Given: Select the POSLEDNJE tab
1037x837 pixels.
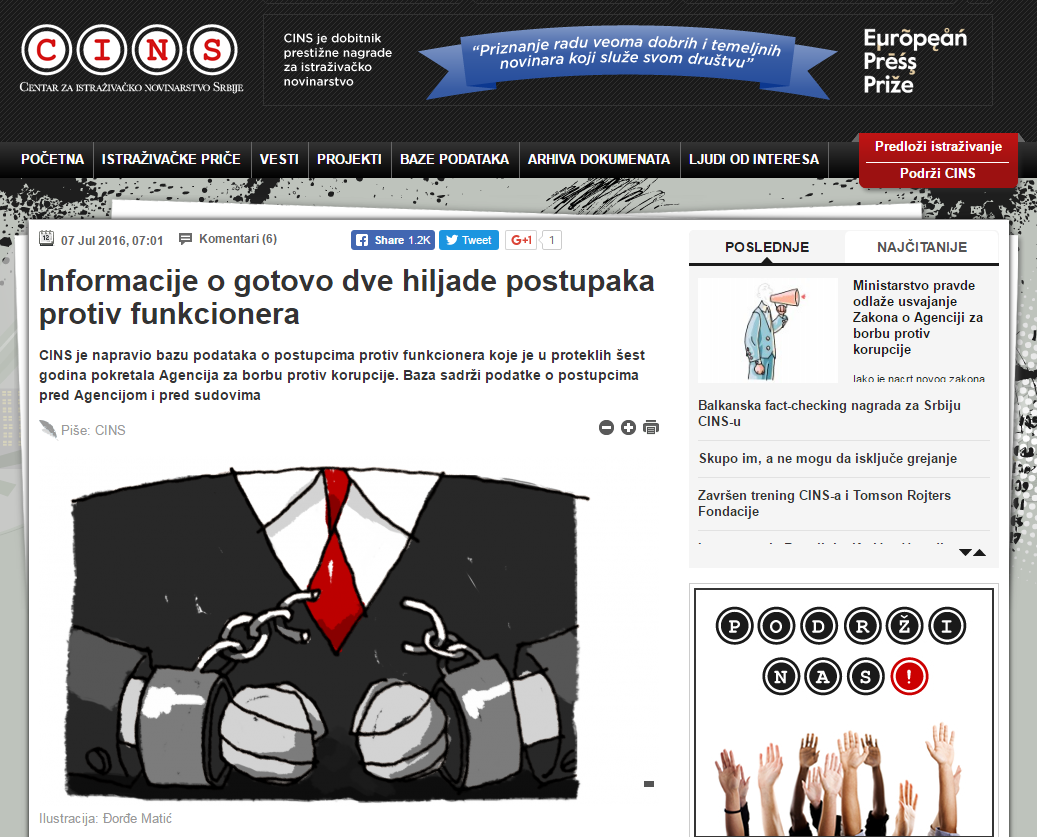Looking at the screenshot, I should tap(767, 247).
